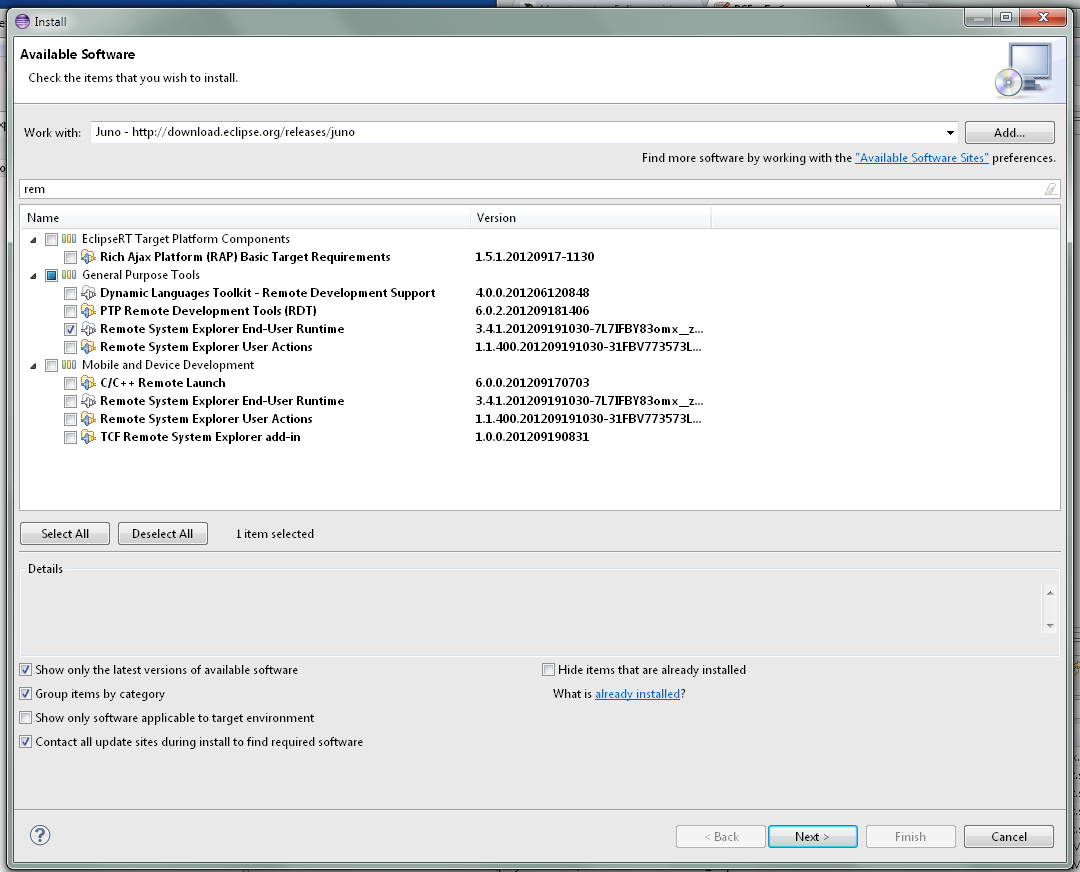1080x872 pixels.
Task: Click the PTP Remote Development Tools icon
Action: coord(88,311)
